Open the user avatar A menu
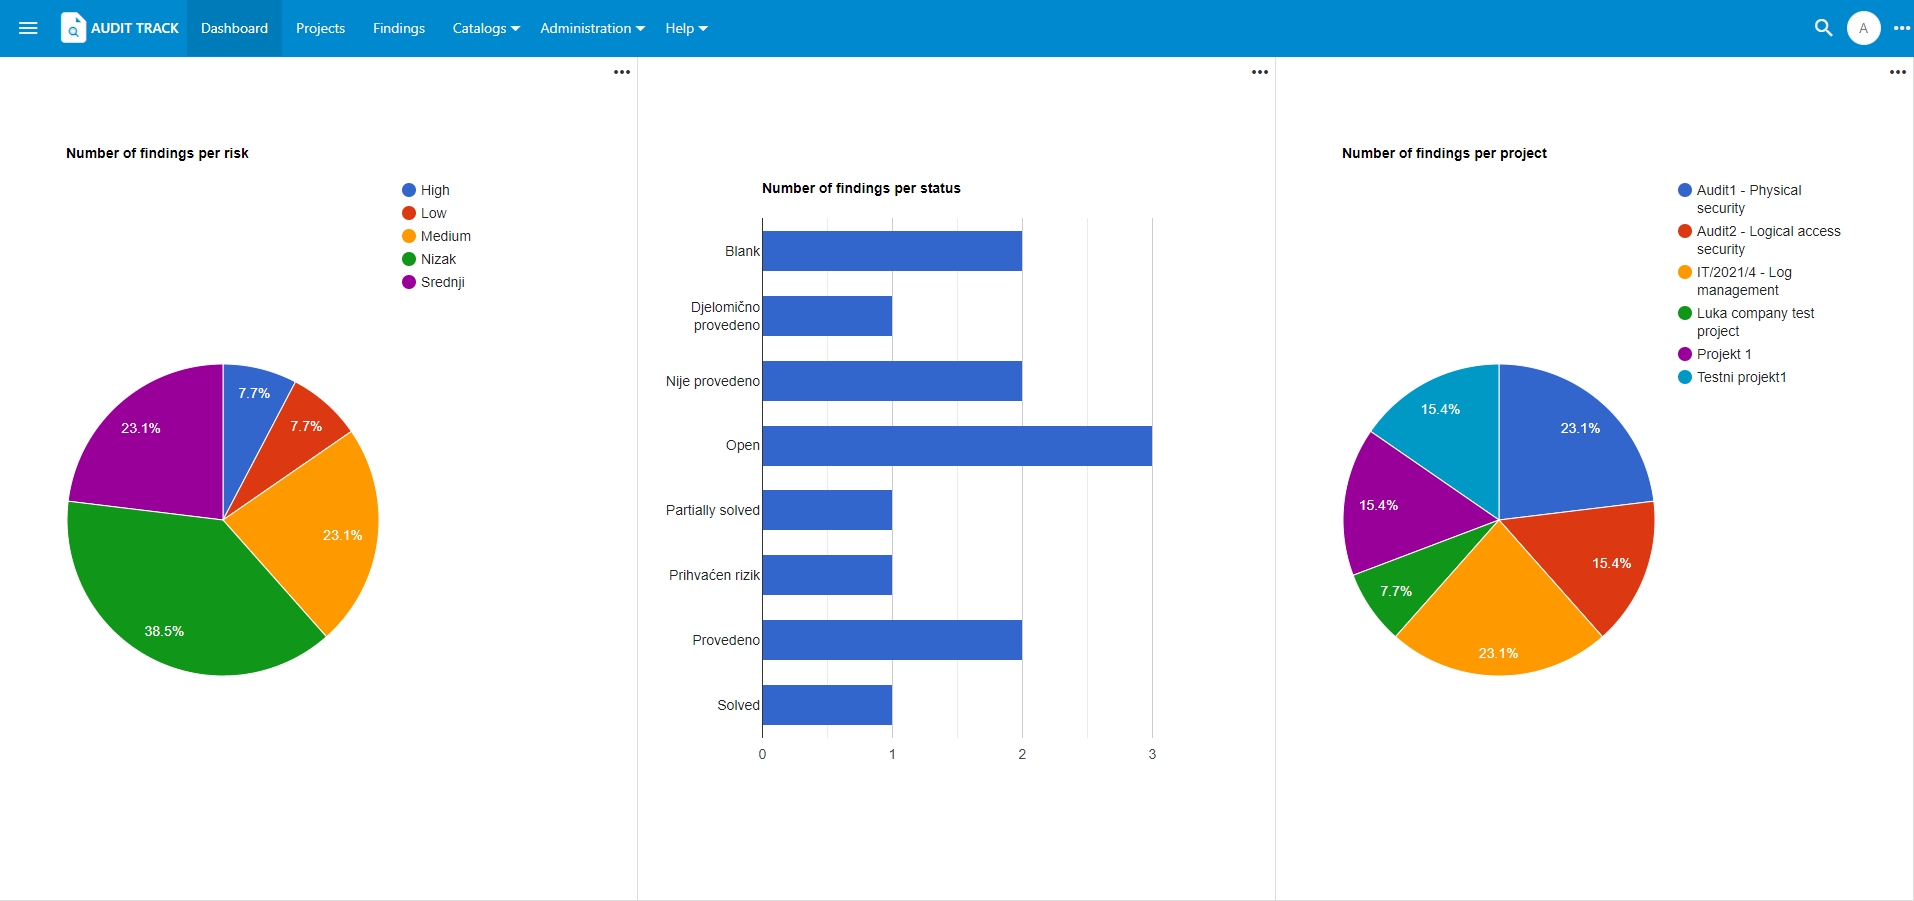 (x=1863, y=28)
